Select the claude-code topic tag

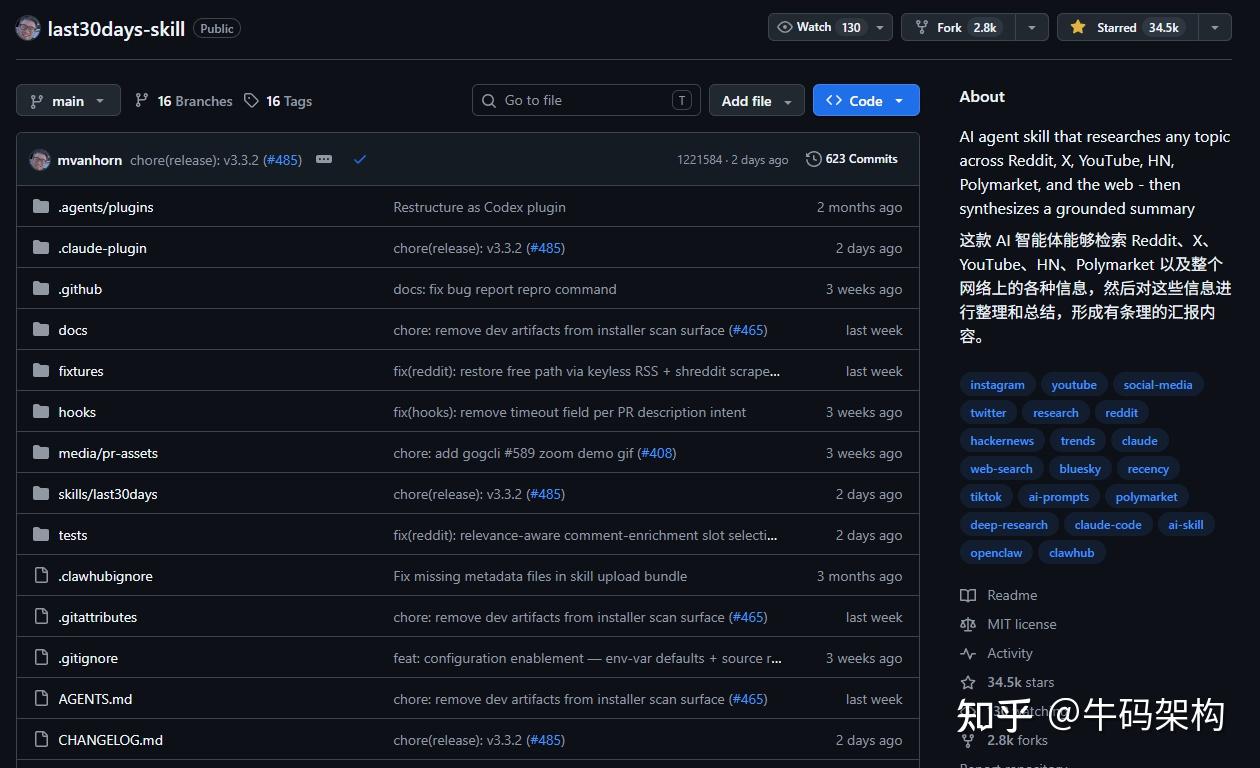coord(1108,524)
